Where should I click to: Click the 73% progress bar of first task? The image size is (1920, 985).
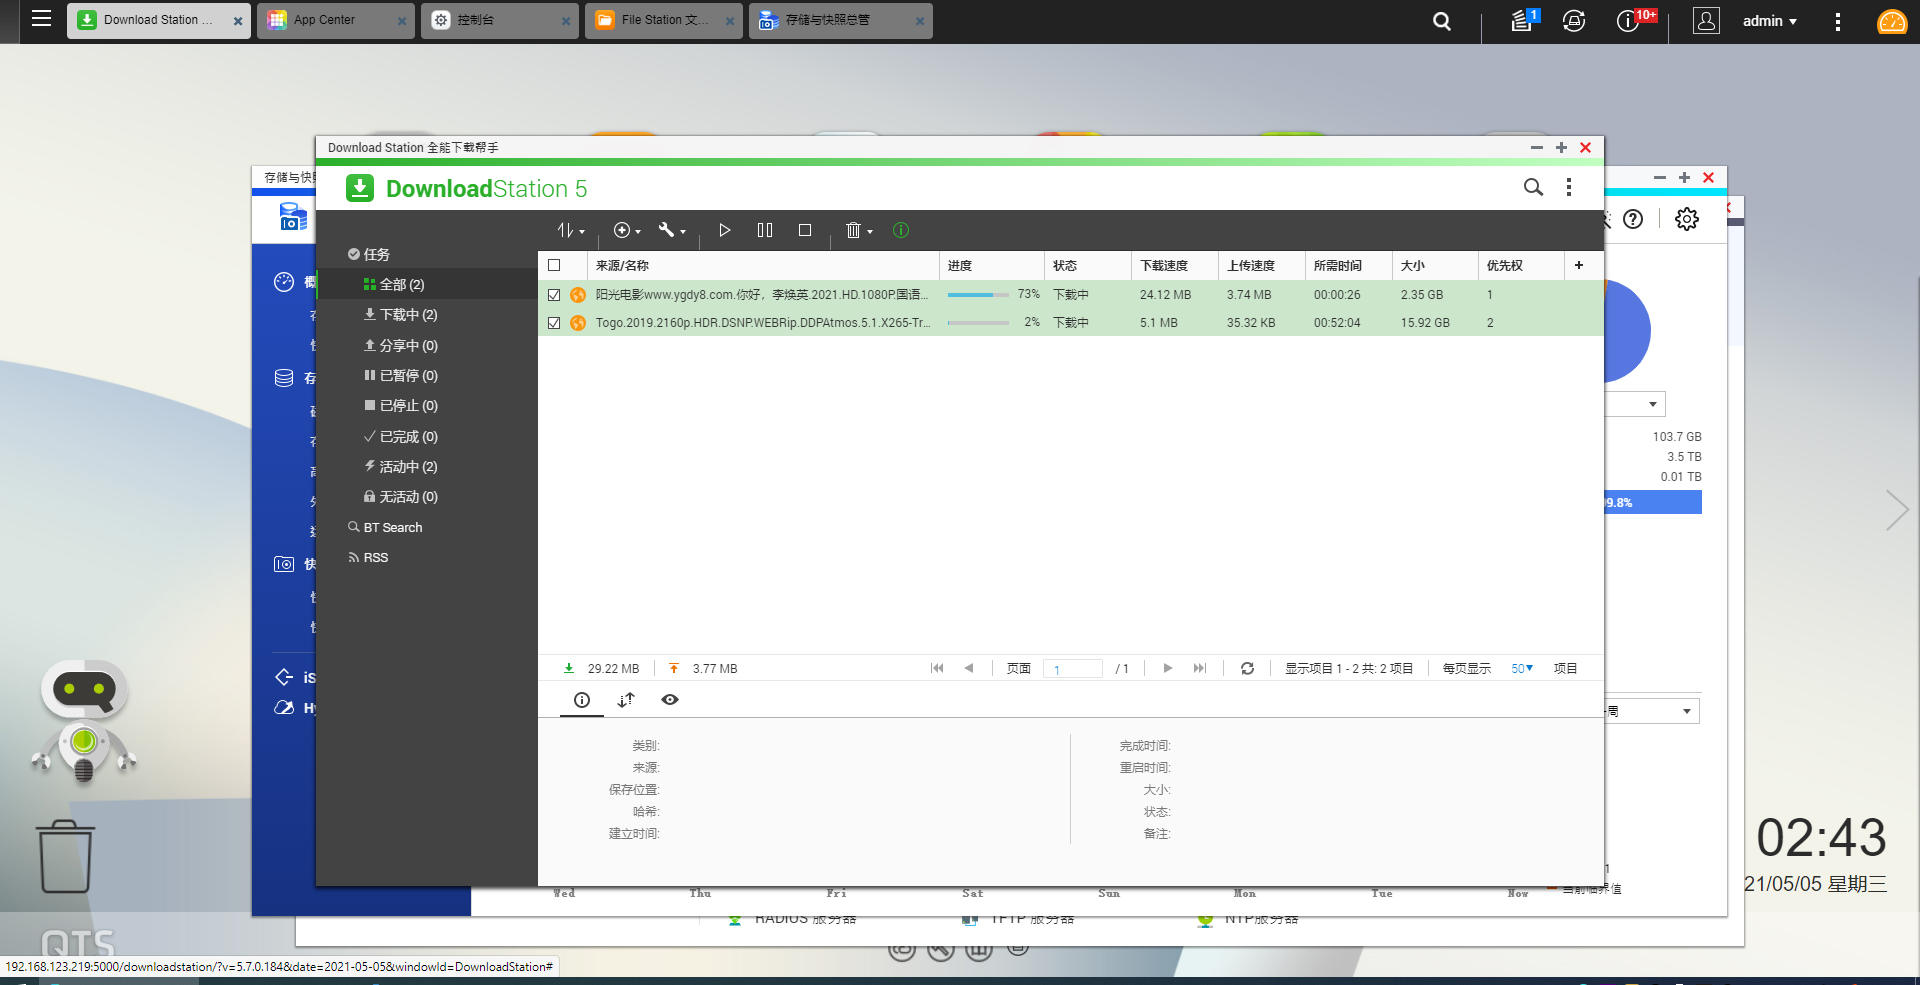977,295
